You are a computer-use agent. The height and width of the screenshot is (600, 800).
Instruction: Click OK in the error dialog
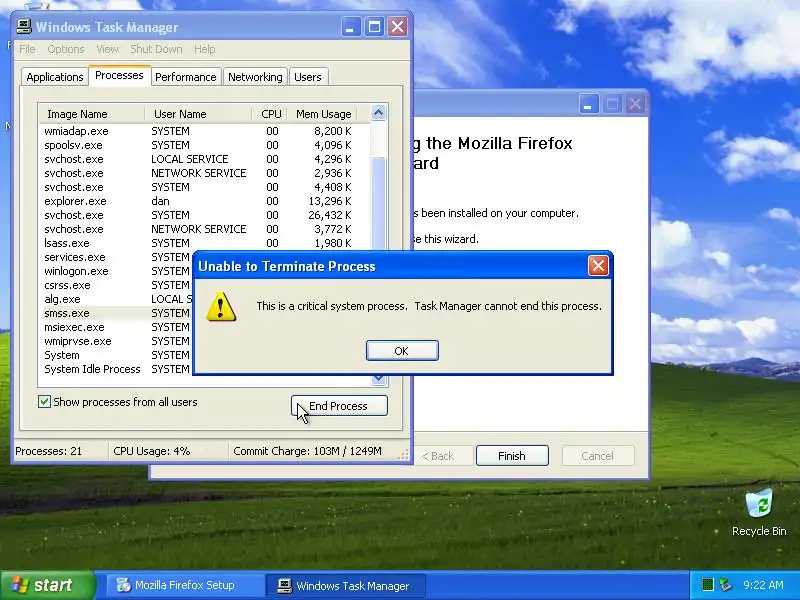(x=402, y=351)
